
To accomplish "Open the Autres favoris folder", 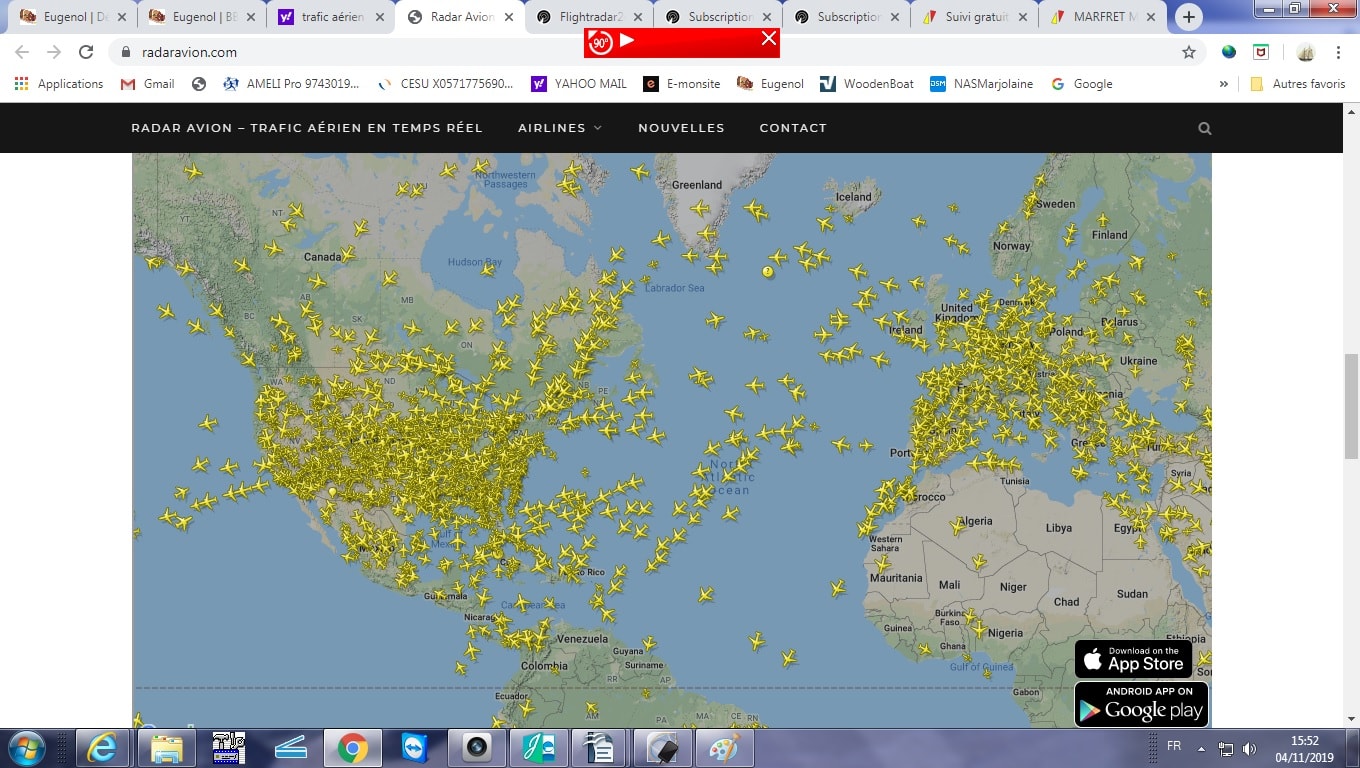I will [1298, 84].
